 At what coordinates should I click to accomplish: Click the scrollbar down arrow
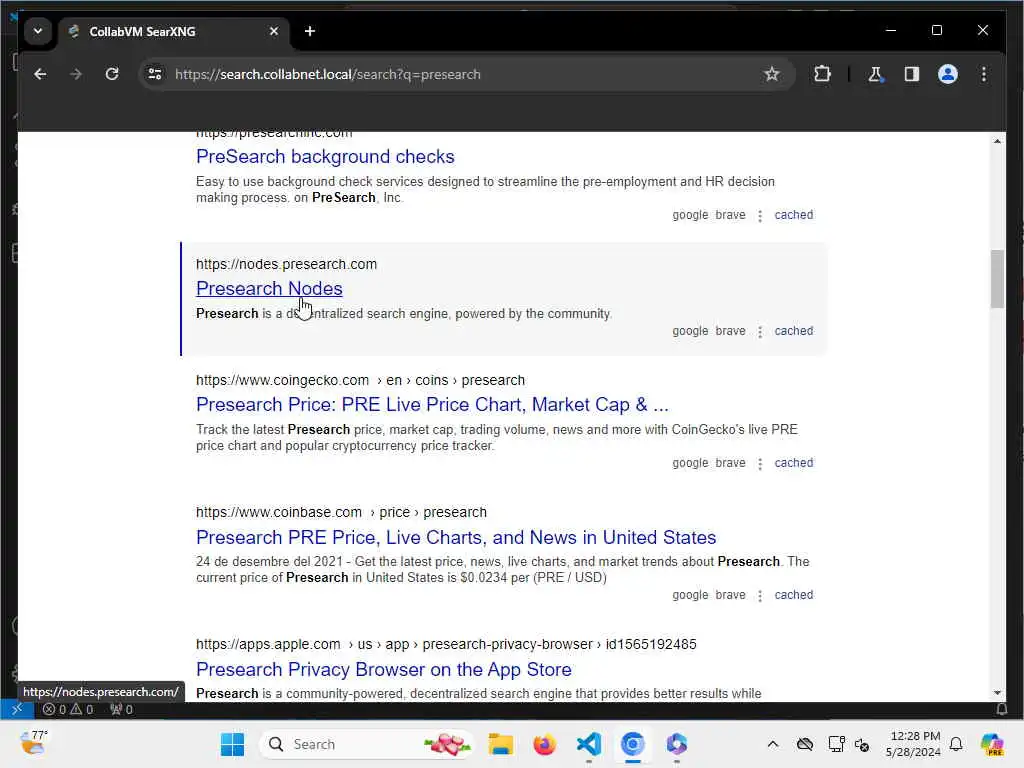[997, 692]
